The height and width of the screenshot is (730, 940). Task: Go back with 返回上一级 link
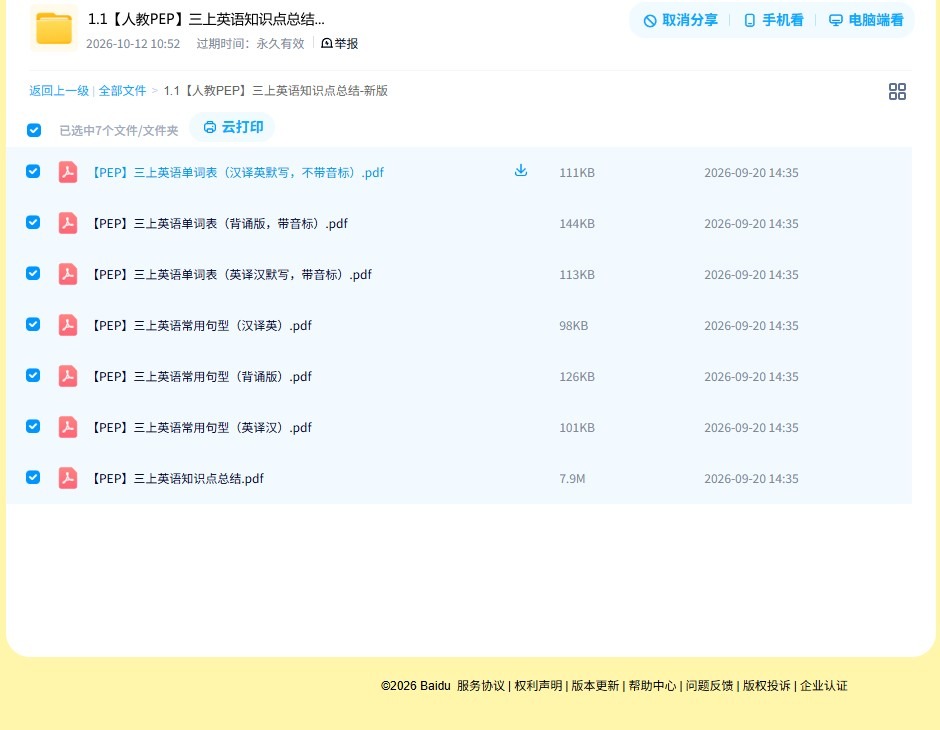click(59, 91)
